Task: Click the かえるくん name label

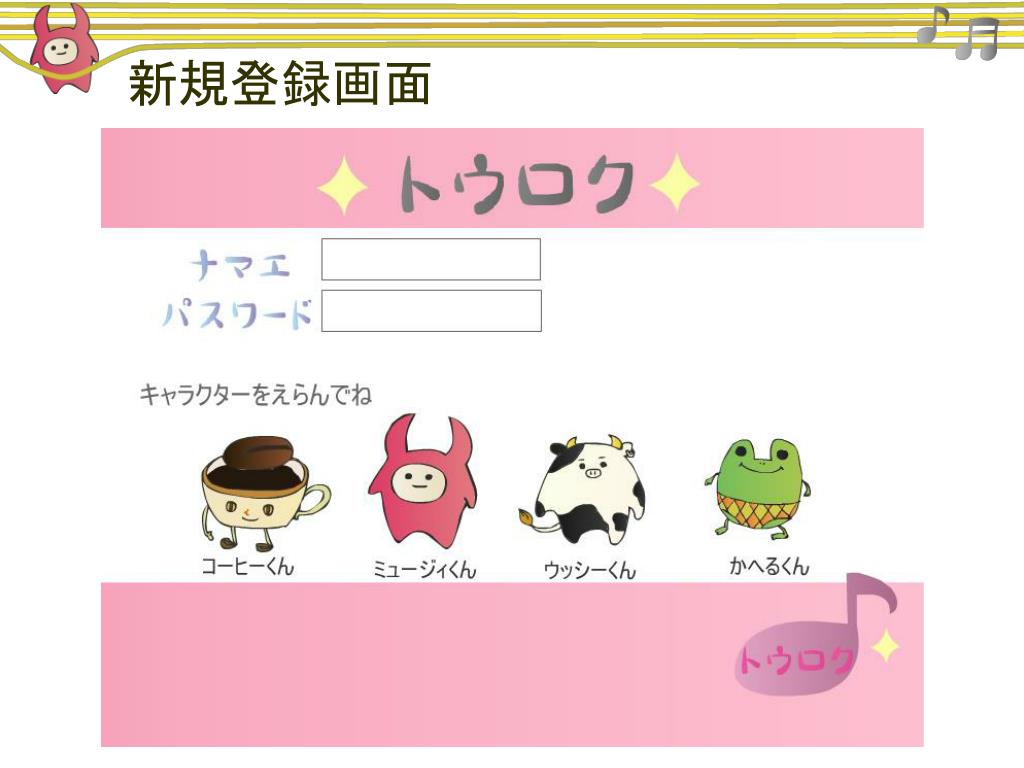Action: coord(769,566)
